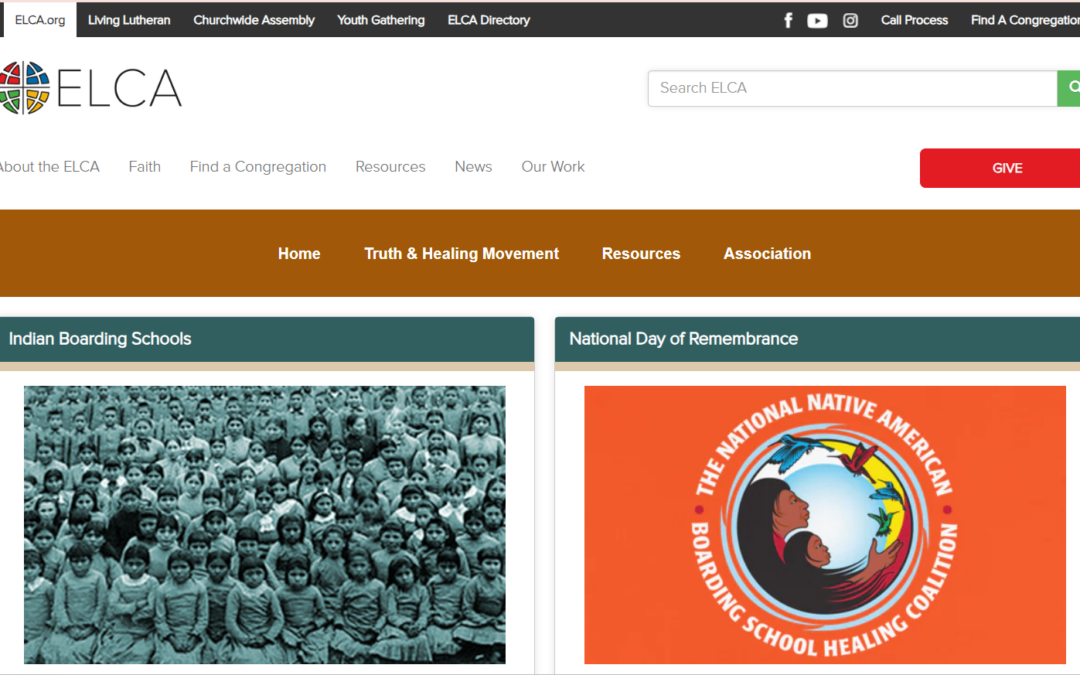Image resolution: width=1080 pixels, height=675 pixels.
Task: Open Churchwide Assembly in top bar
Action: [253, 20]
